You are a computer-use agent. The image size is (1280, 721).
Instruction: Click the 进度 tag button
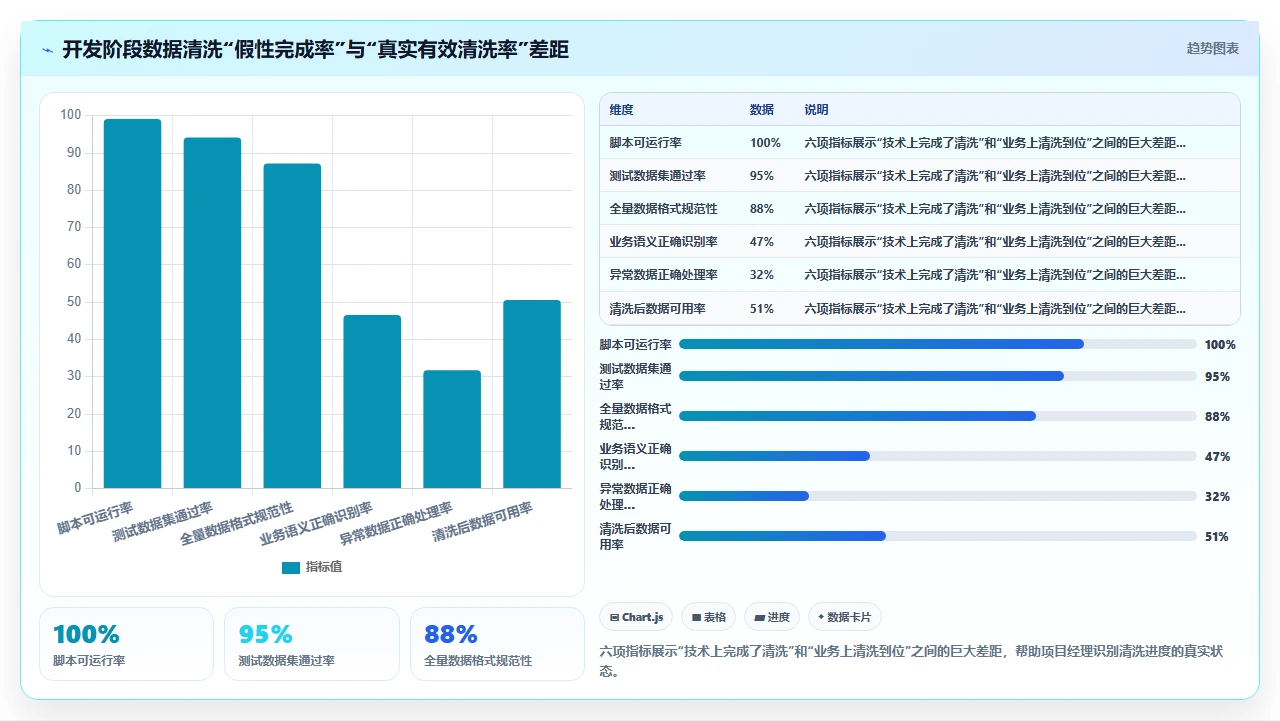[772, 617]
